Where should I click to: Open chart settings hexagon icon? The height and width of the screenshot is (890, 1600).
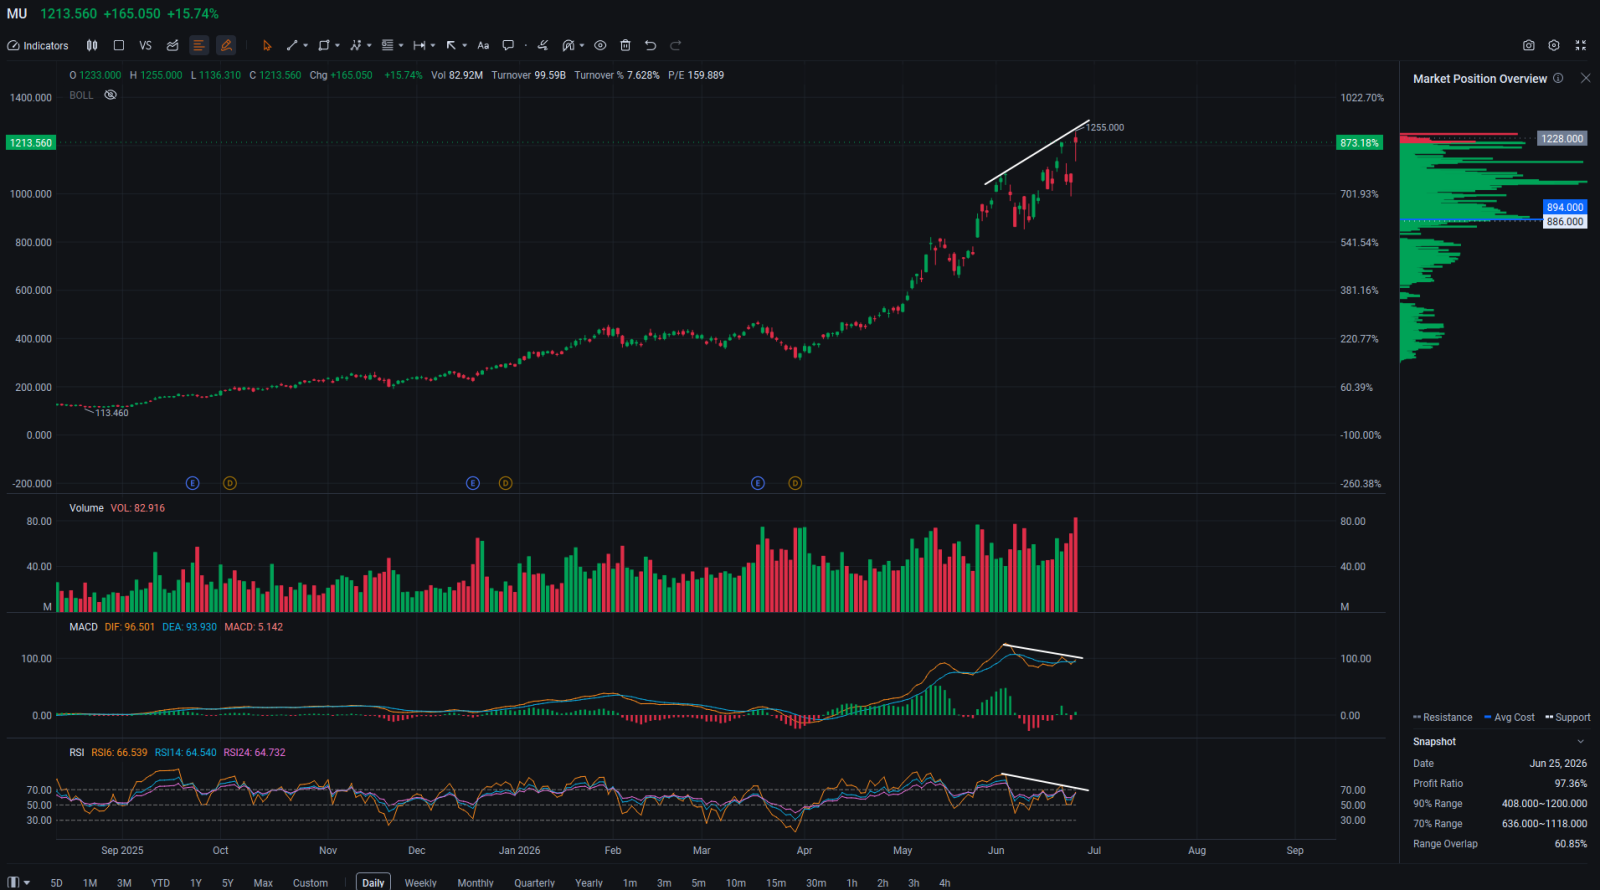1554,45
